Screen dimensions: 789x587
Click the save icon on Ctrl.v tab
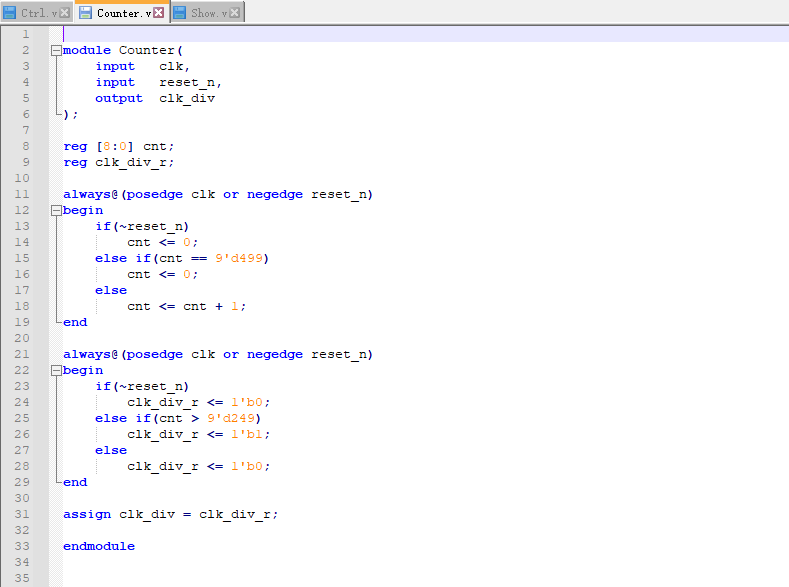pyautogui.click(x=10, y=13)
